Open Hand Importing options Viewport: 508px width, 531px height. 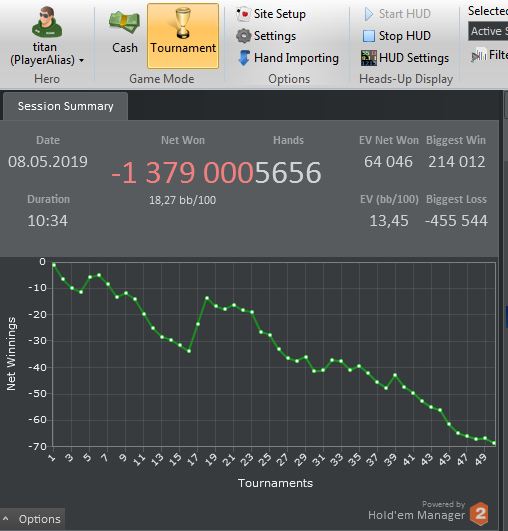[x=288, y=58]
